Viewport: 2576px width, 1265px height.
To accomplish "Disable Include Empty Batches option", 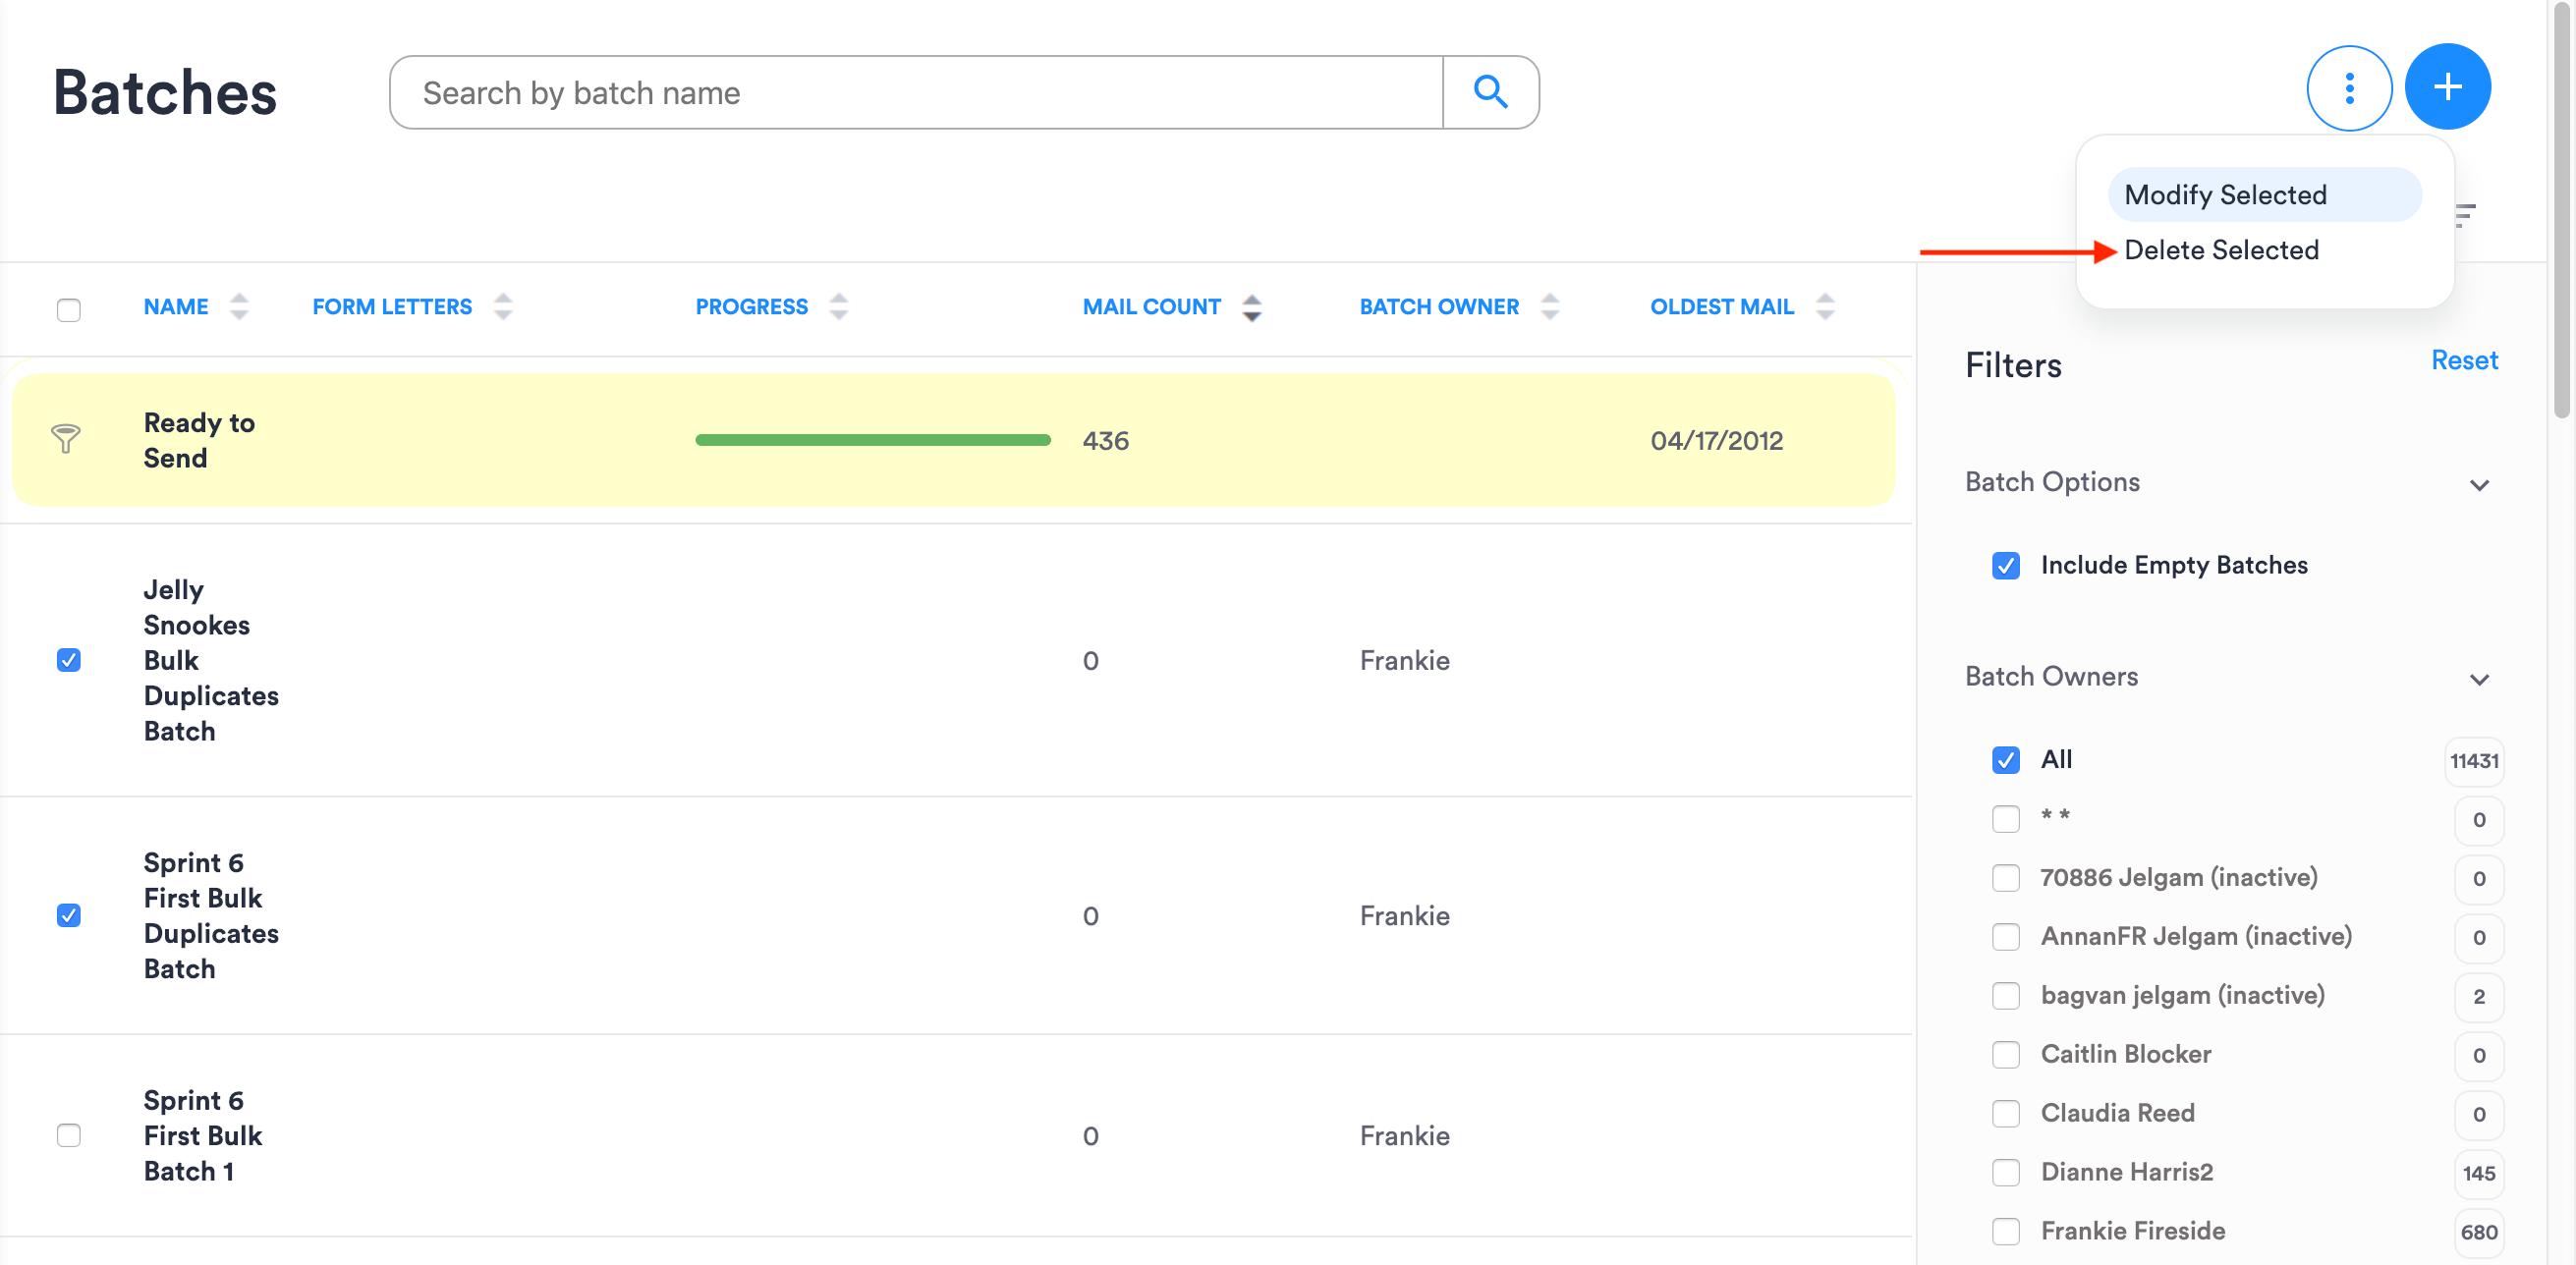I will [2005, 565].
